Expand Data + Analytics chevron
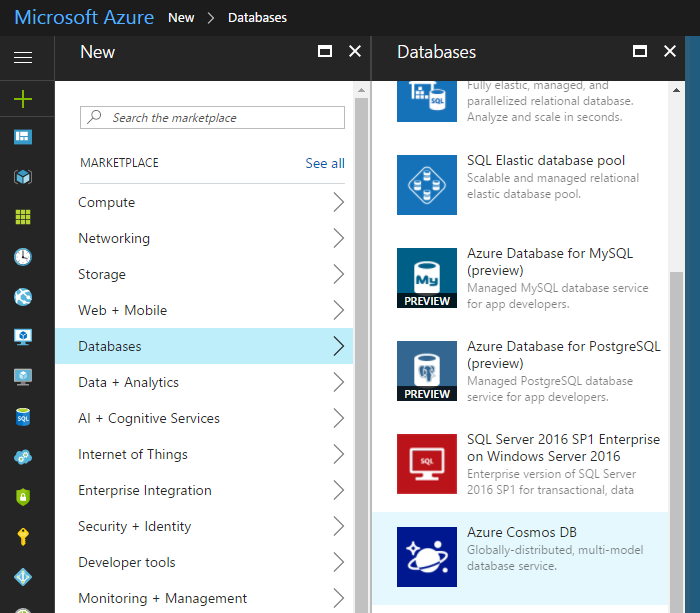This screenshot has width=700, height=613. tap(339, 382)
